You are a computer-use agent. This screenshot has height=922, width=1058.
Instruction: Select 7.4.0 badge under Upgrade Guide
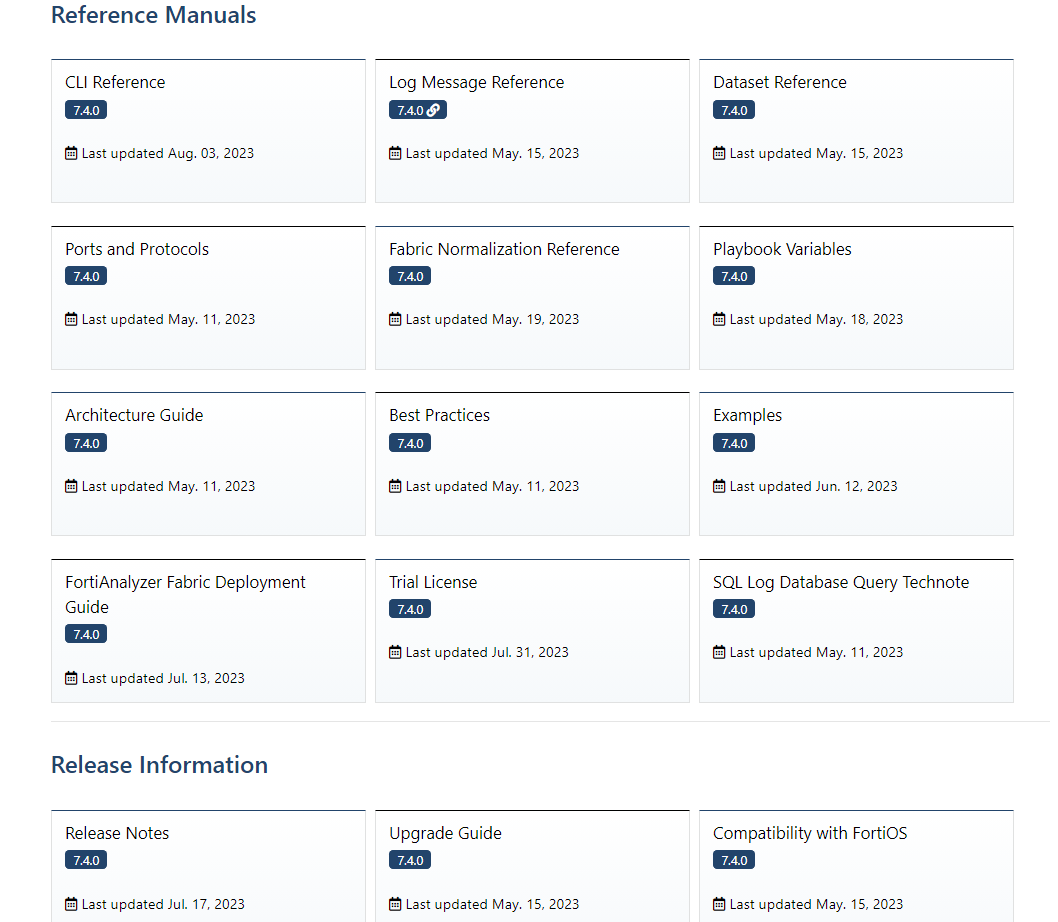(410, 860)
